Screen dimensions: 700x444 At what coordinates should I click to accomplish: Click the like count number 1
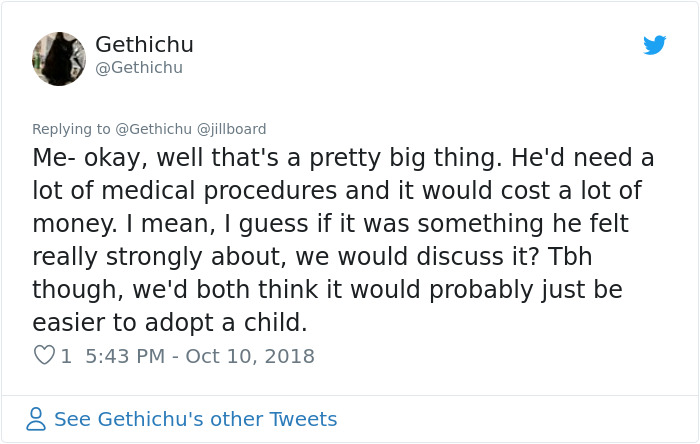66,356
